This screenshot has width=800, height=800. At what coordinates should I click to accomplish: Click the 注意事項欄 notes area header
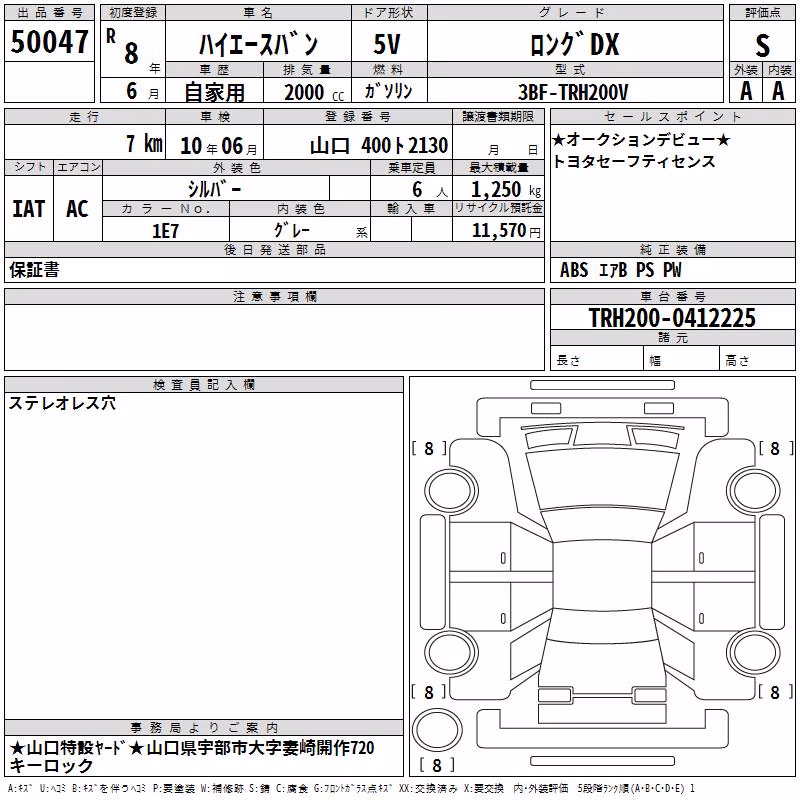point(274,296)
